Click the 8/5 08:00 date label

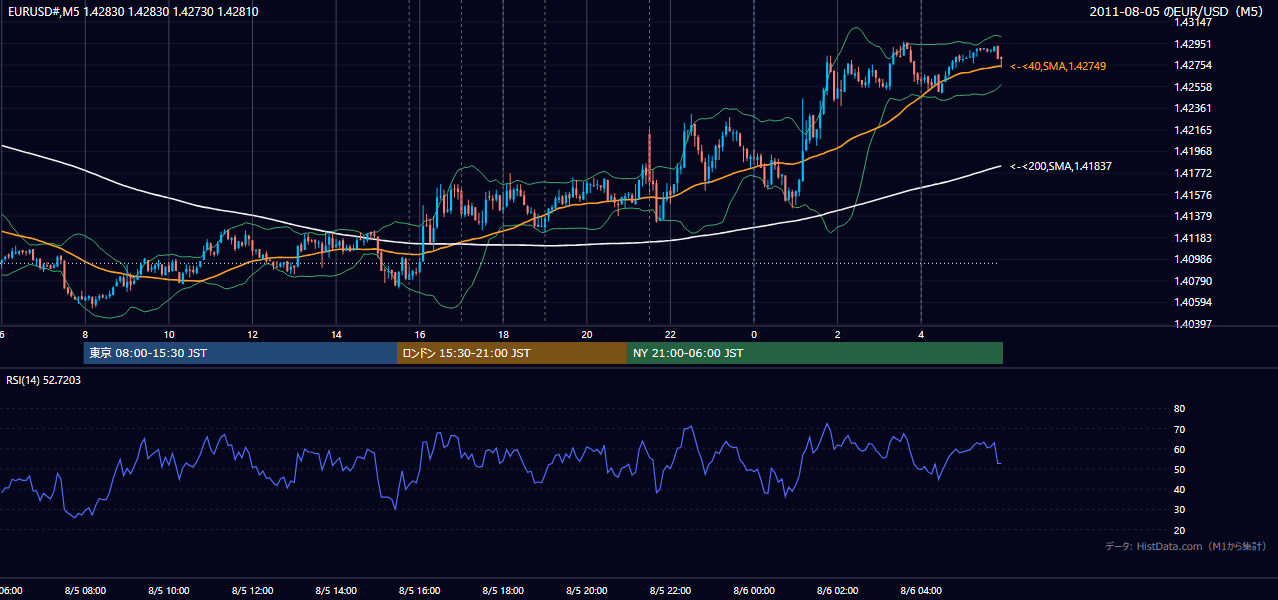pos(85,591)
